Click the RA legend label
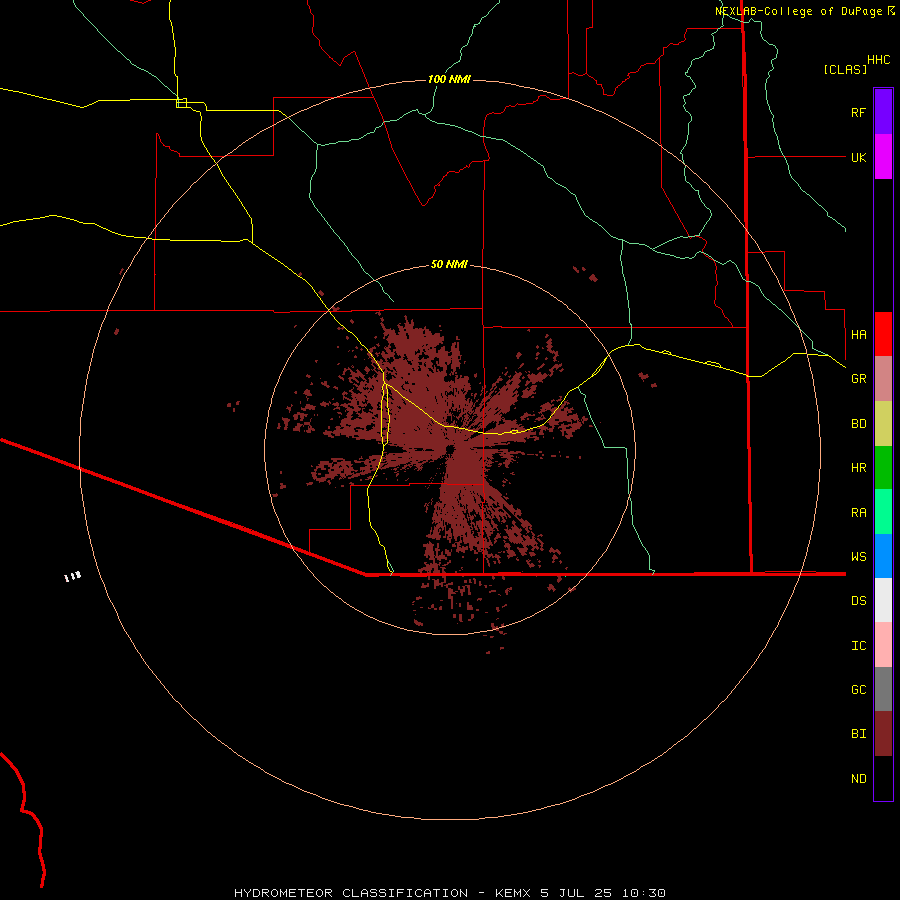The width and height of the screenshot is (900, 900). (x=858, y=513)
